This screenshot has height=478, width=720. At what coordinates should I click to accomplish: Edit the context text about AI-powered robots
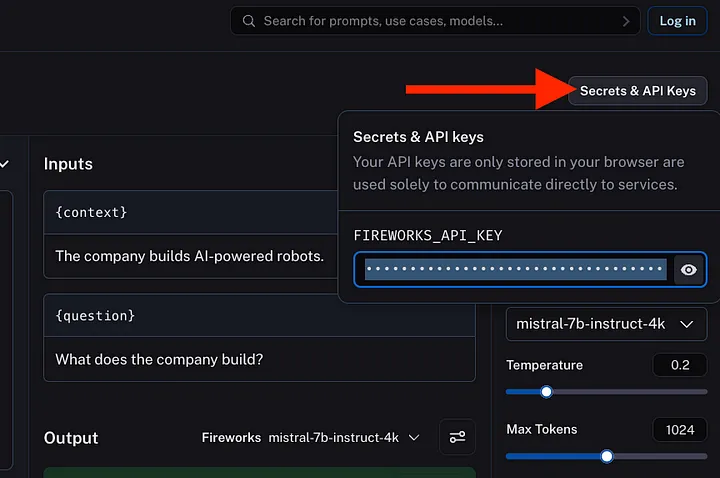(190, 256)
